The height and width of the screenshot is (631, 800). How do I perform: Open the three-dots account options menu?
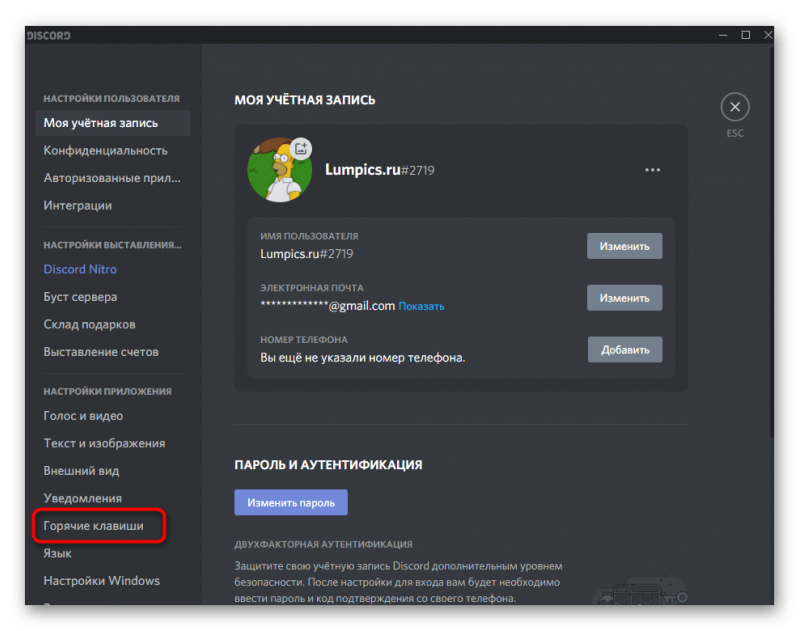653,170
